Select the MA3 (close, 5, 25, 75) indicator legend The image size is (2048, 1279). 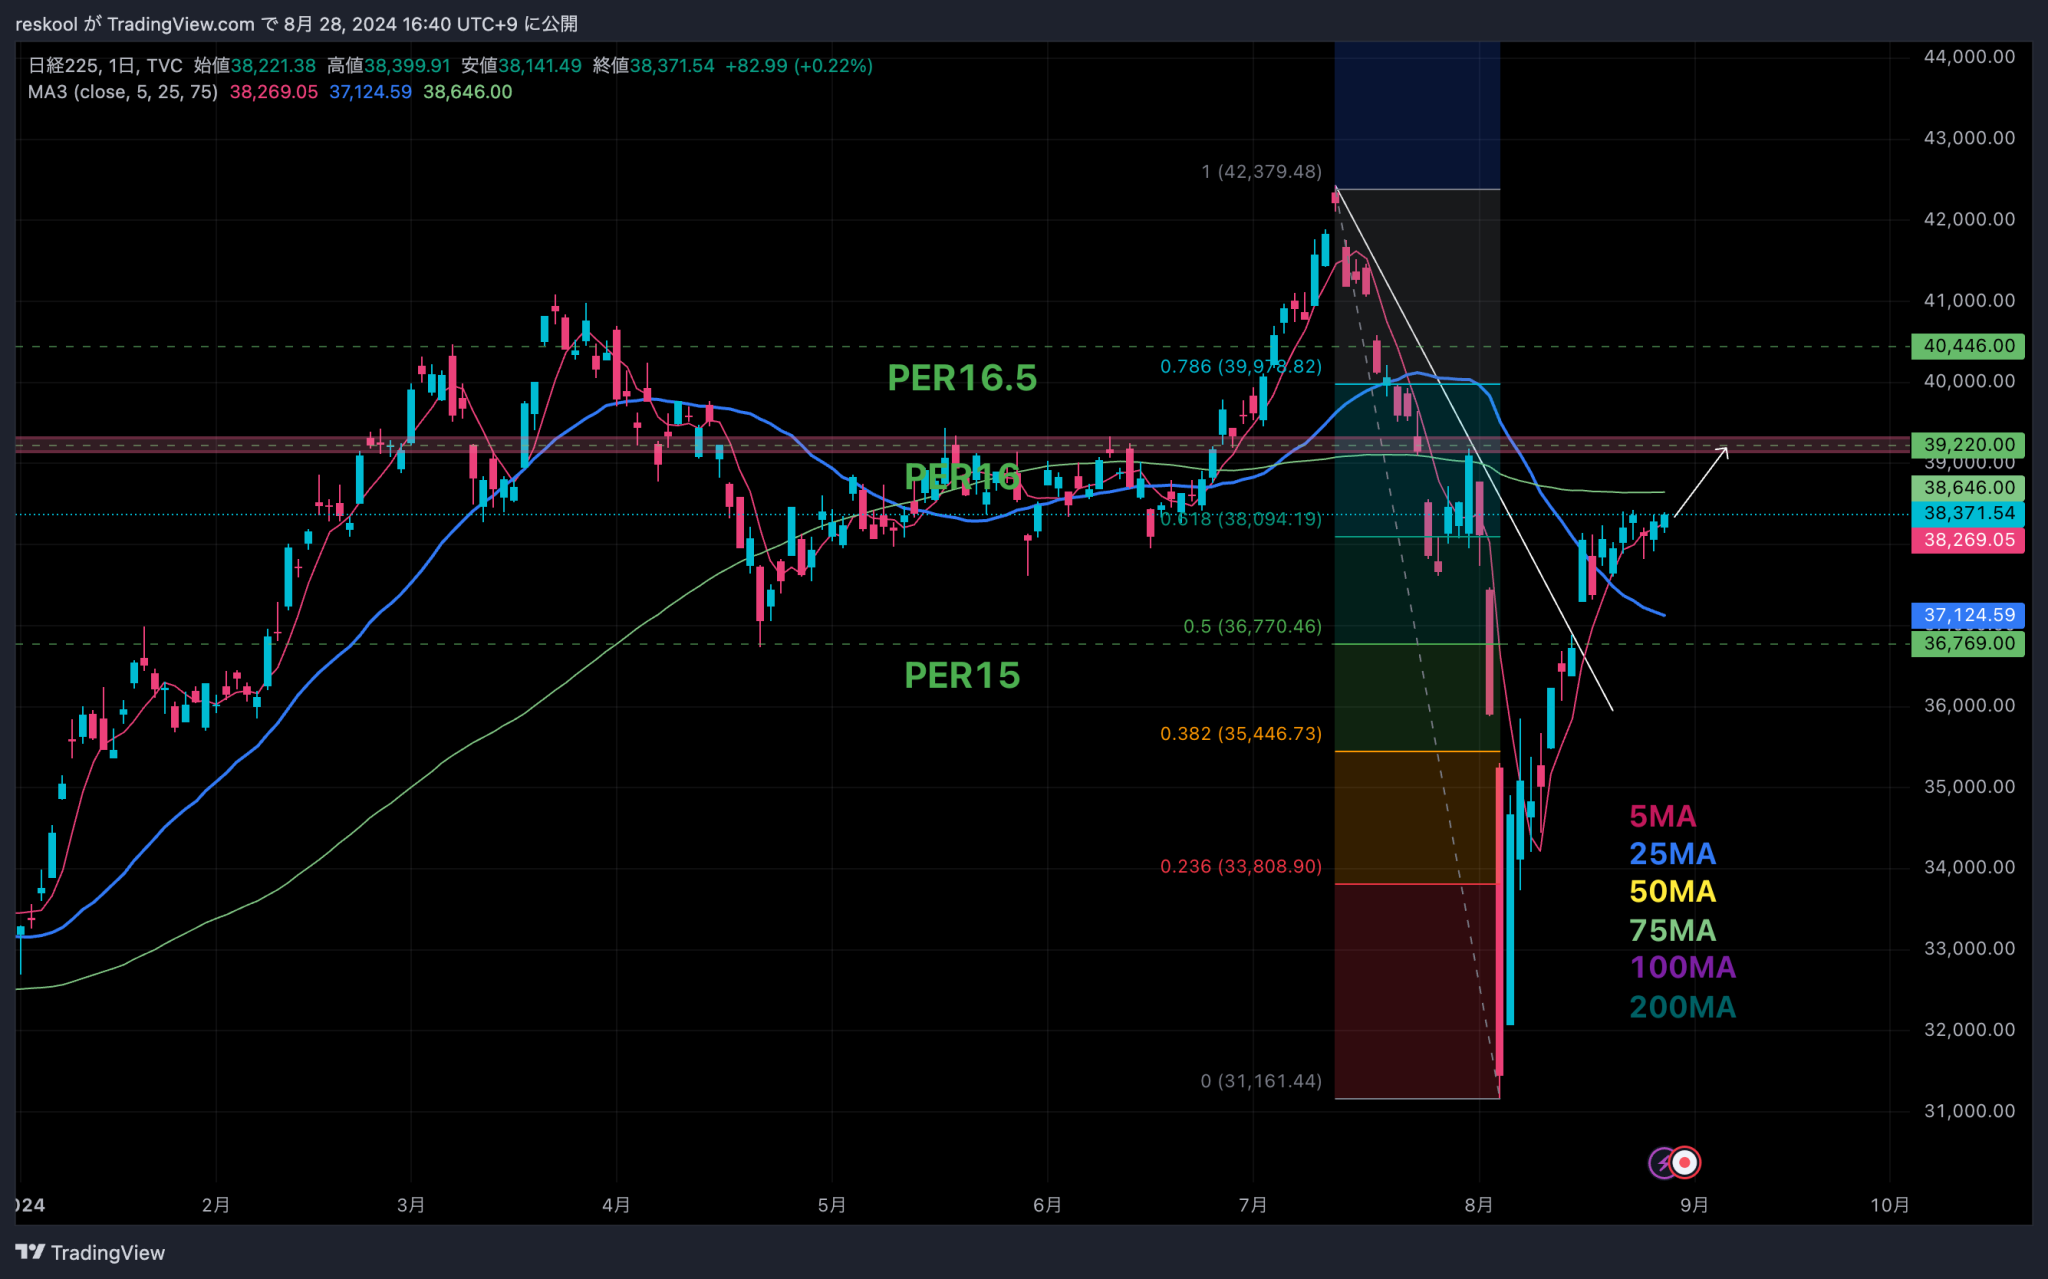coord(122,92)
